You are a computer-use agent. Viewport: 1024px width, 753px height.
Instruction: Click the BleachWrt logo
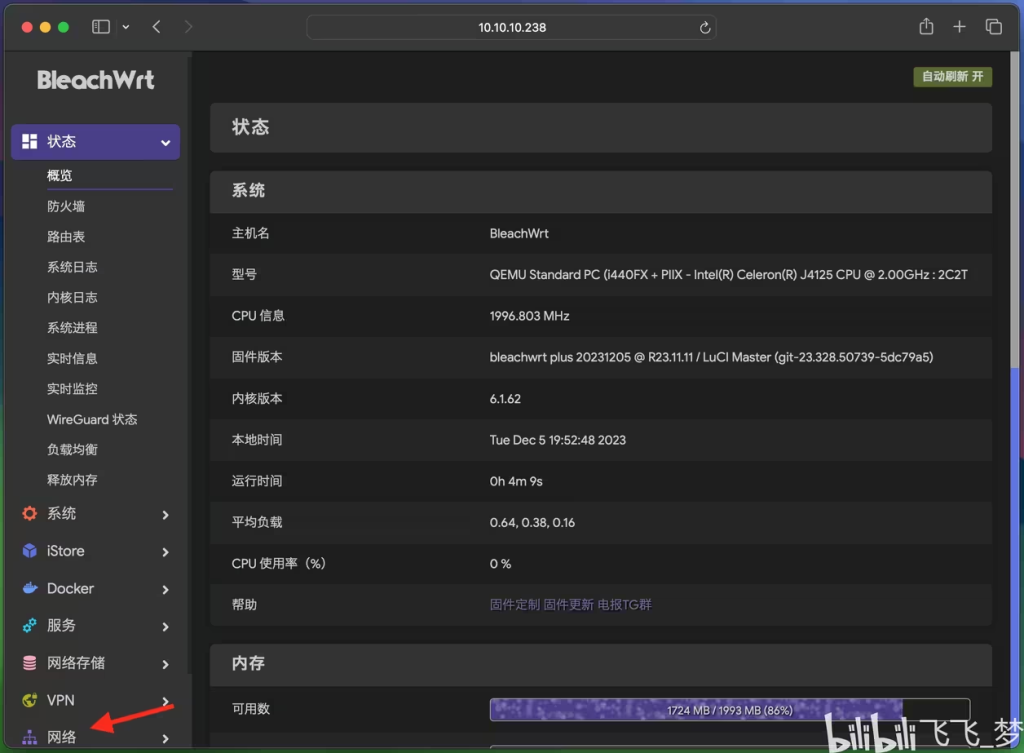[95, 80]
